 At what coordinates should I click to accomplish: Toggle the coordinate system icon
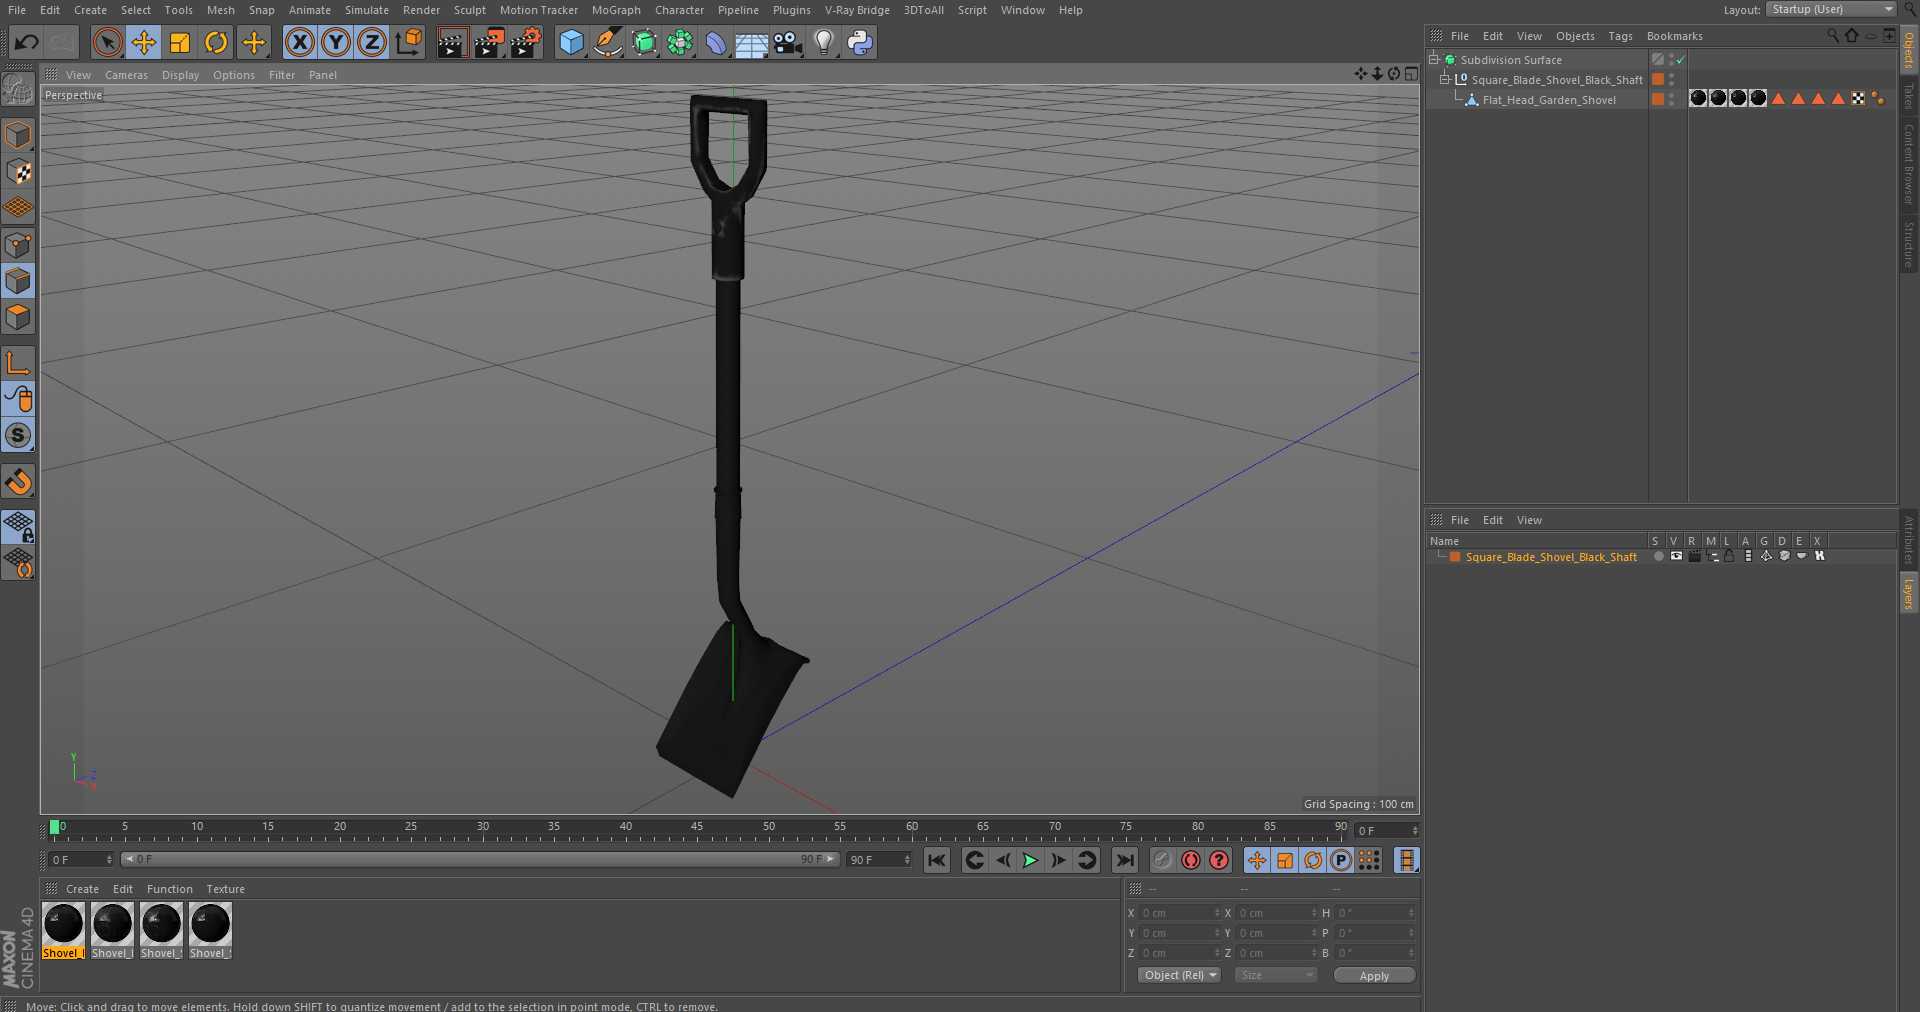click(x=409, y=42)
